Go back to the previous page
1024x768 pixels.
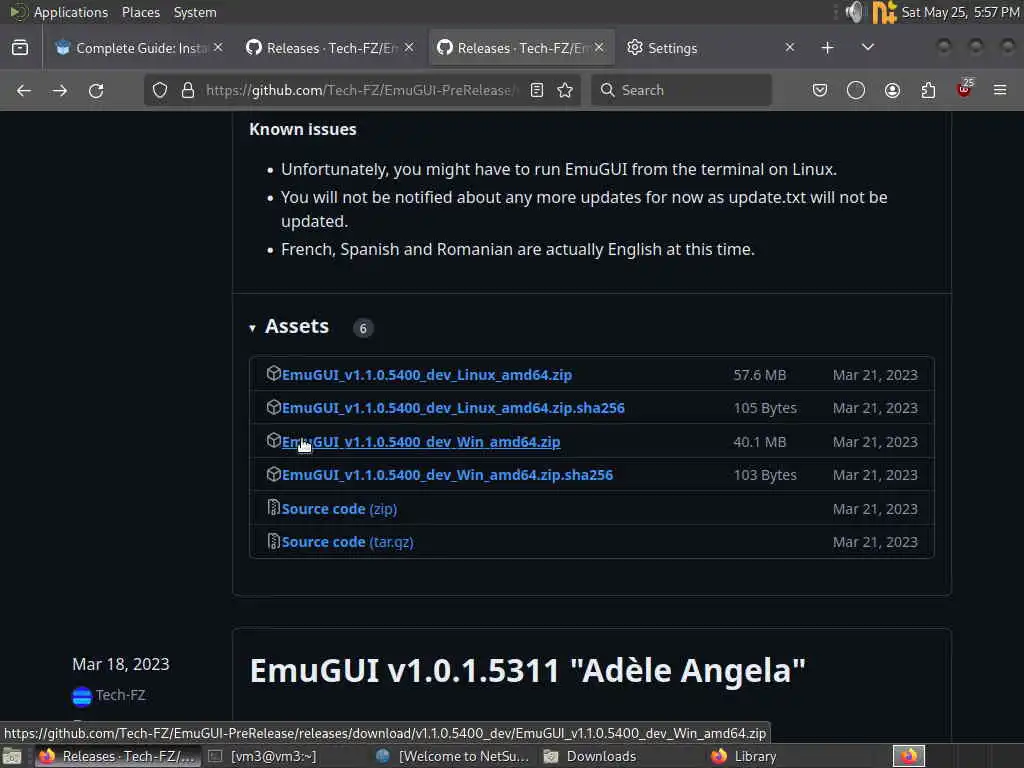pyautogui.click(x=24, y=90)
